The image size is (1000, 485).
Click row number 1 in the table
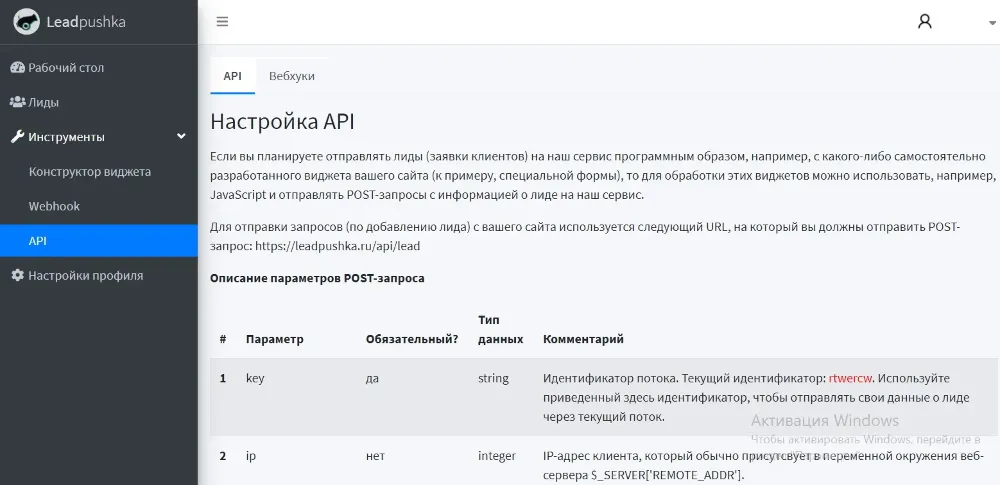pyautogui.click(x=223, y=378)
